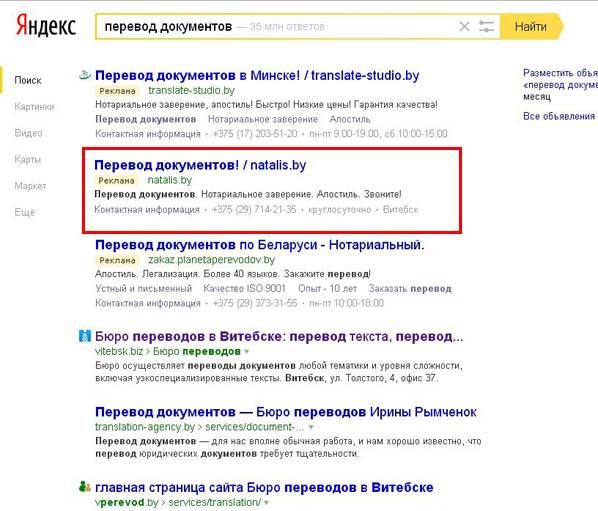The image size is (598, 511).
Task: Open Контактная информация for translate-studio.by ad
Action: click(x=148, y=134)
